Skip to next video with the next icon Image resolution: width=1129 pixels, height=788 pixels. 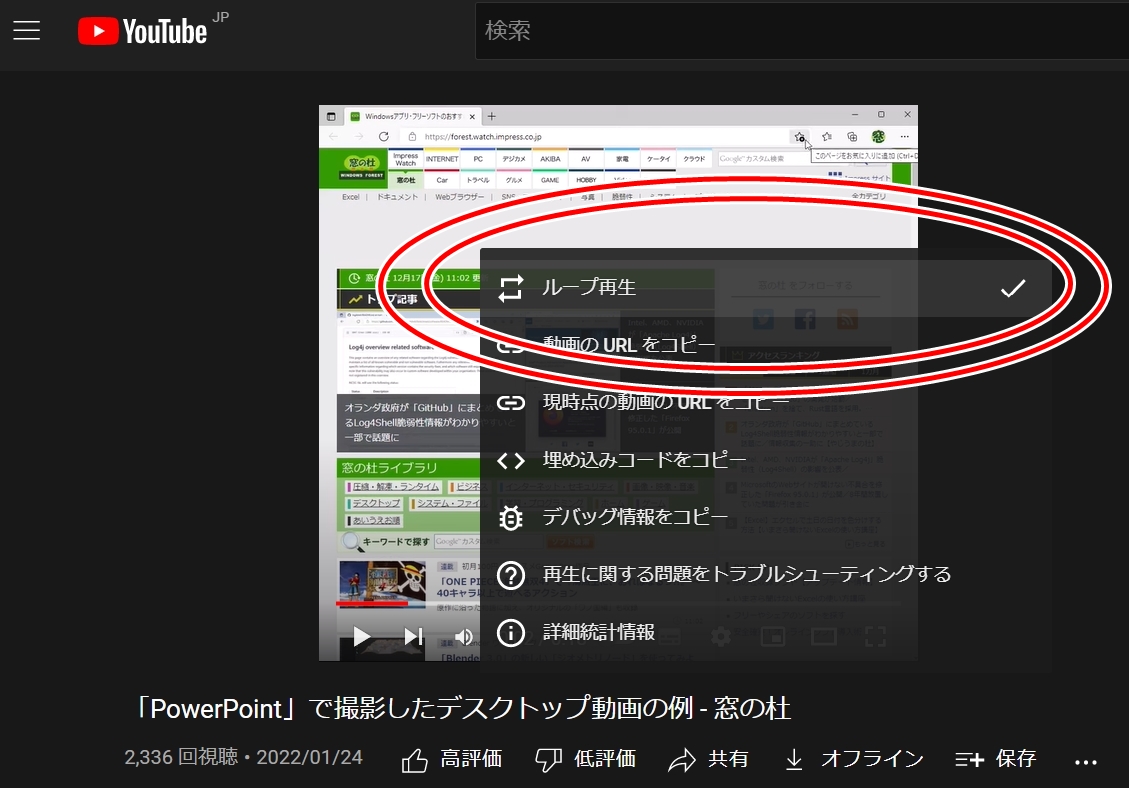pyautogui.click(x=415, y=636)
